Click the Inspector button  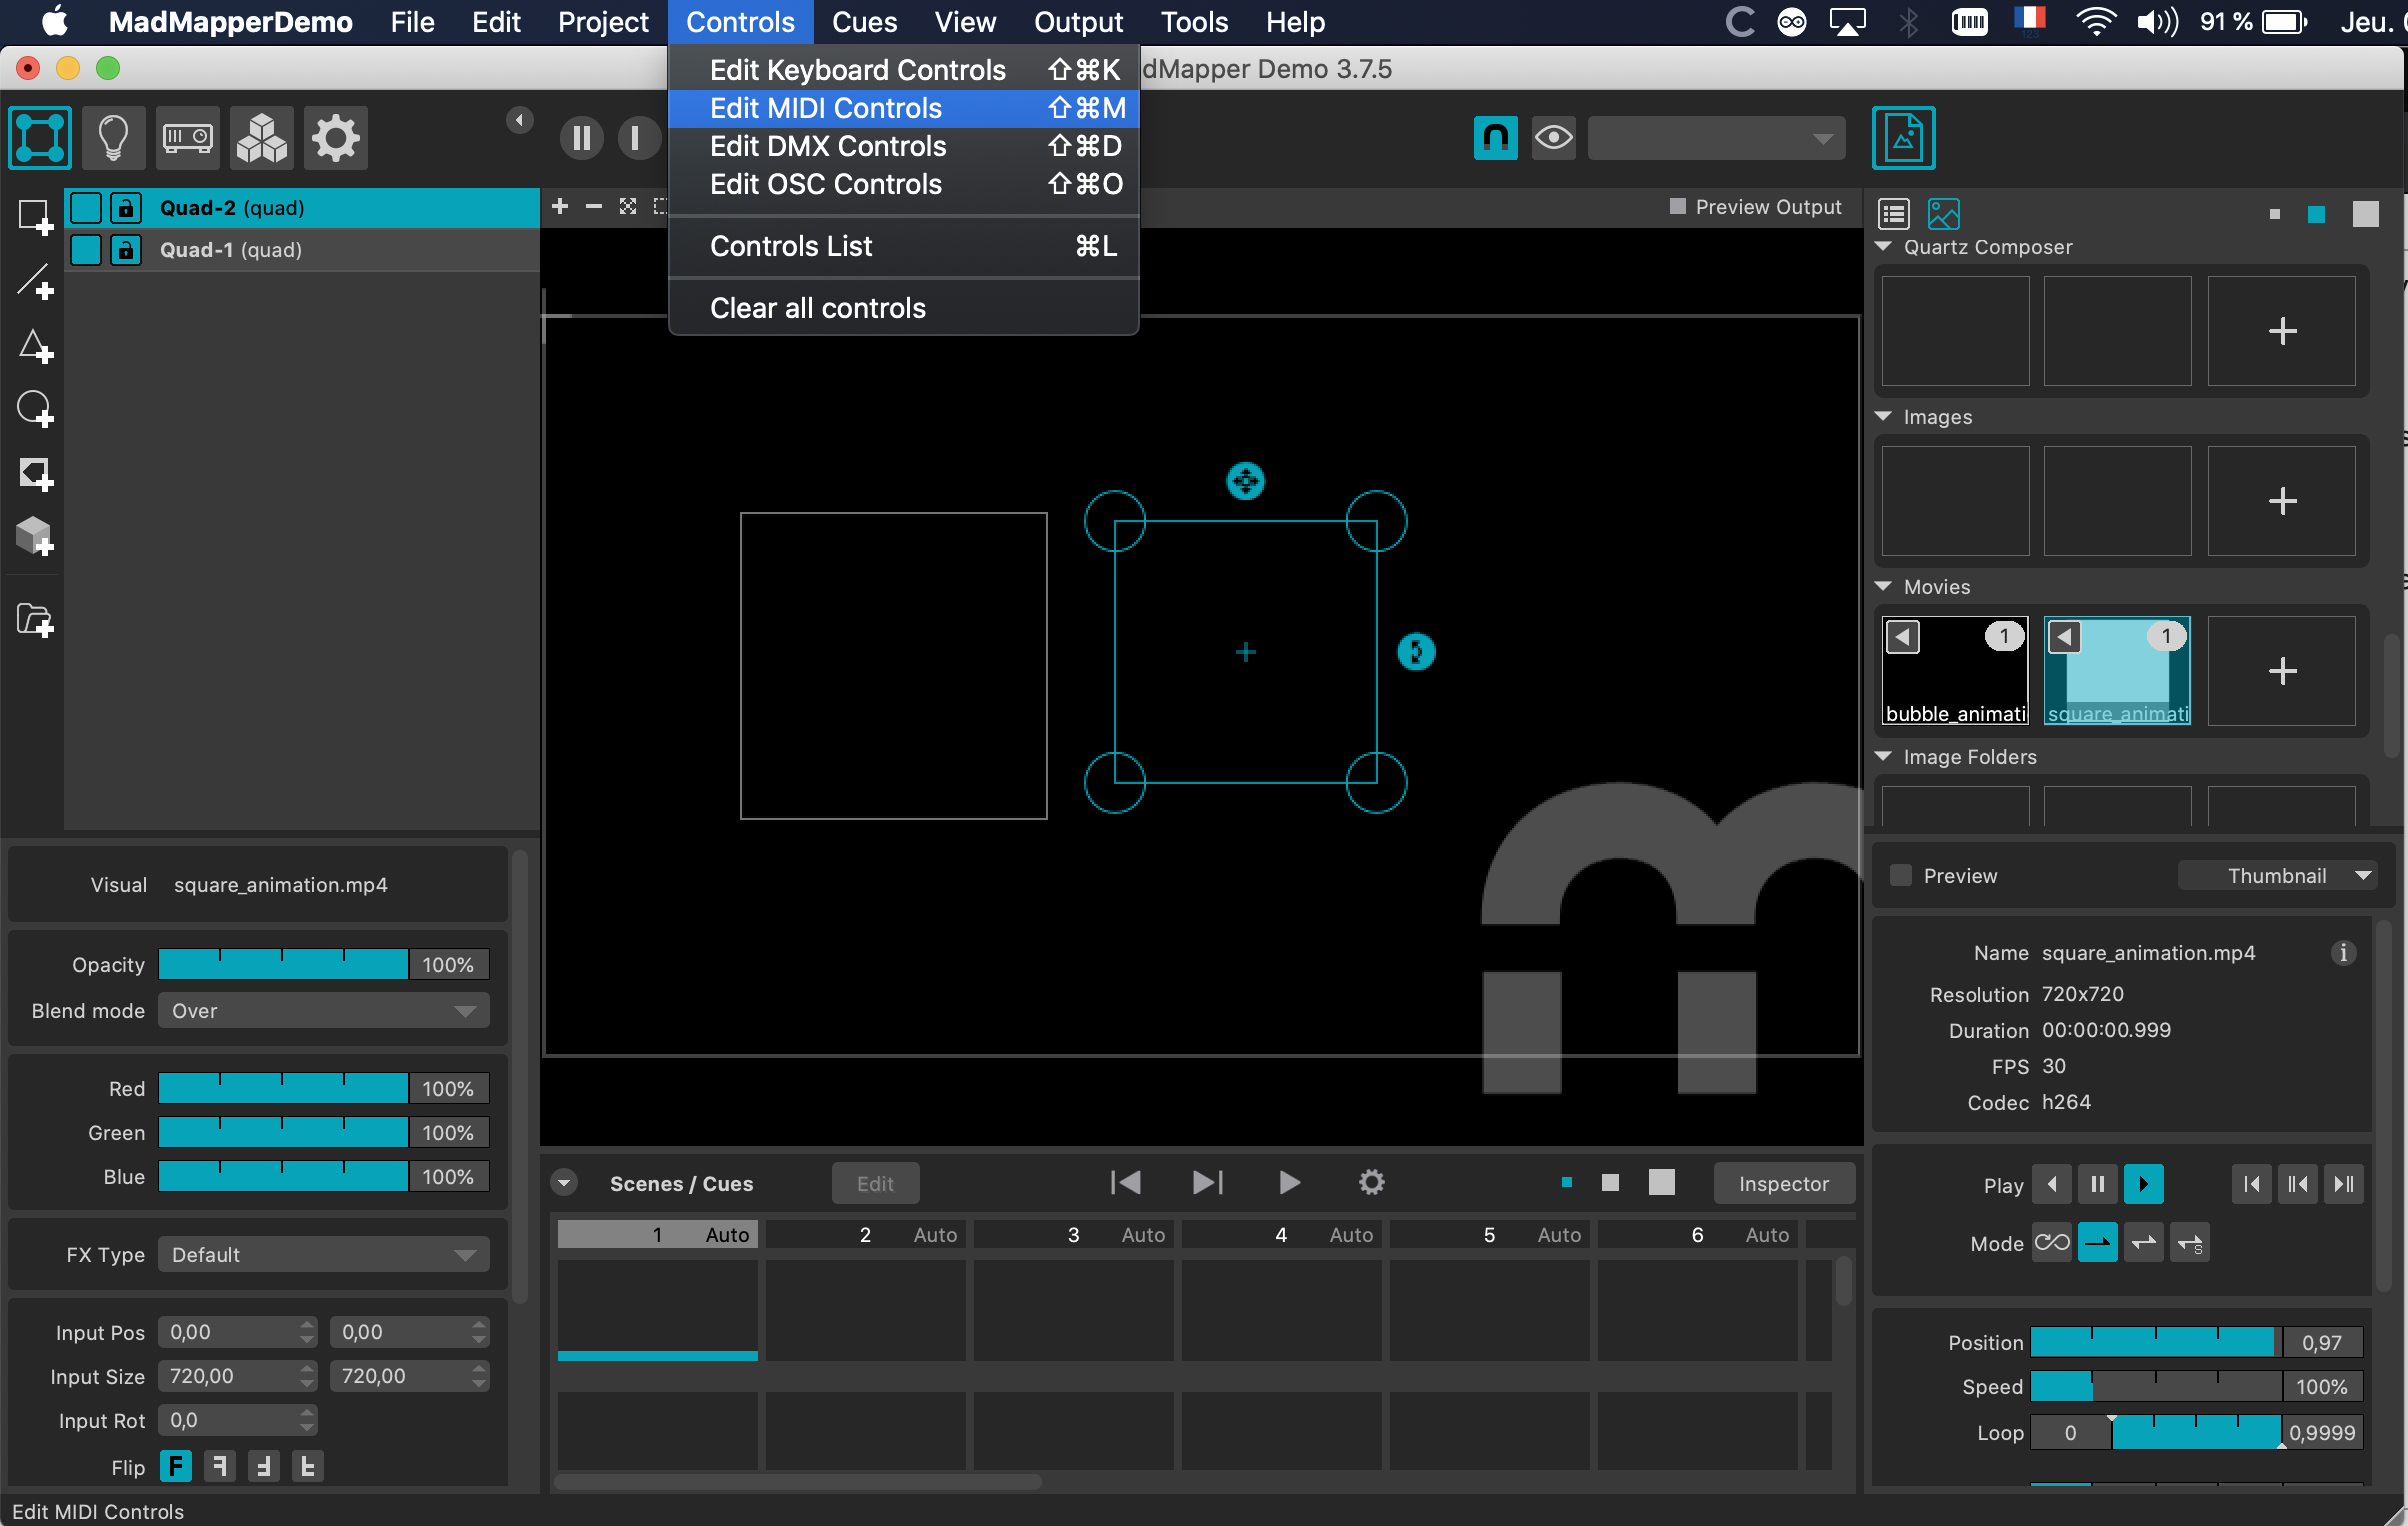pyautogui.click(x=1783, y=1183)
